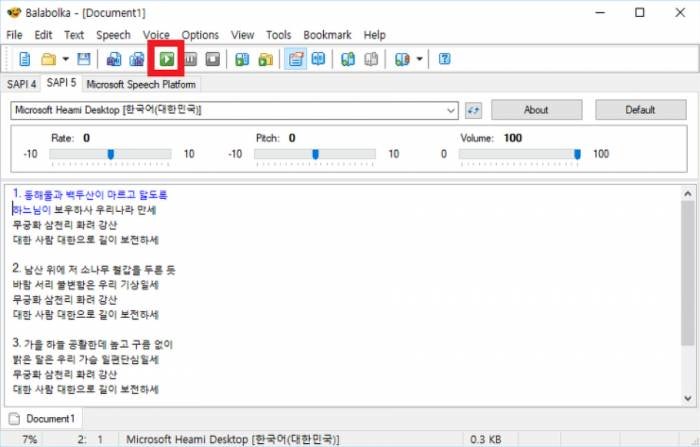Click the green book with play icon

242,59
